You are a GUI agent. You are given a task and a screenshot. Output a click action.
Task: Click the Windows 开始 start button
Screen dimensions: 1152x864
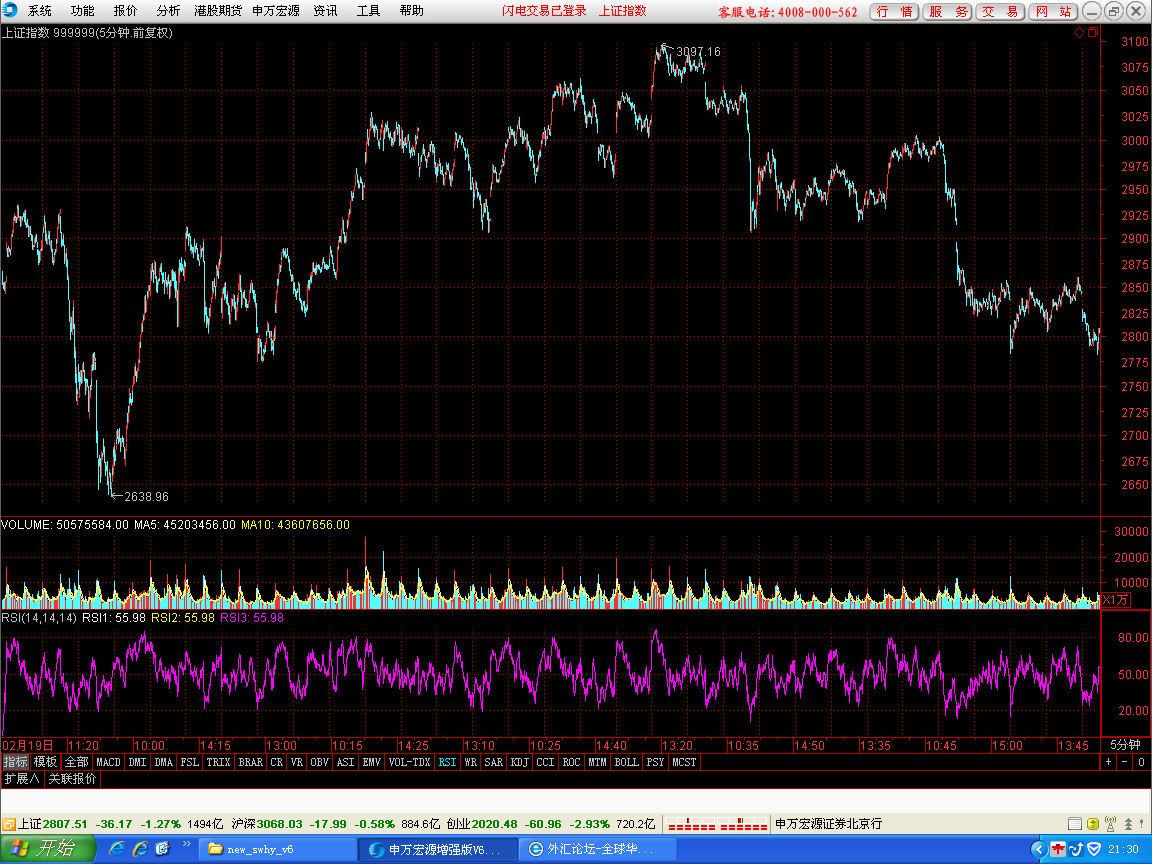[x=48, y=849]
